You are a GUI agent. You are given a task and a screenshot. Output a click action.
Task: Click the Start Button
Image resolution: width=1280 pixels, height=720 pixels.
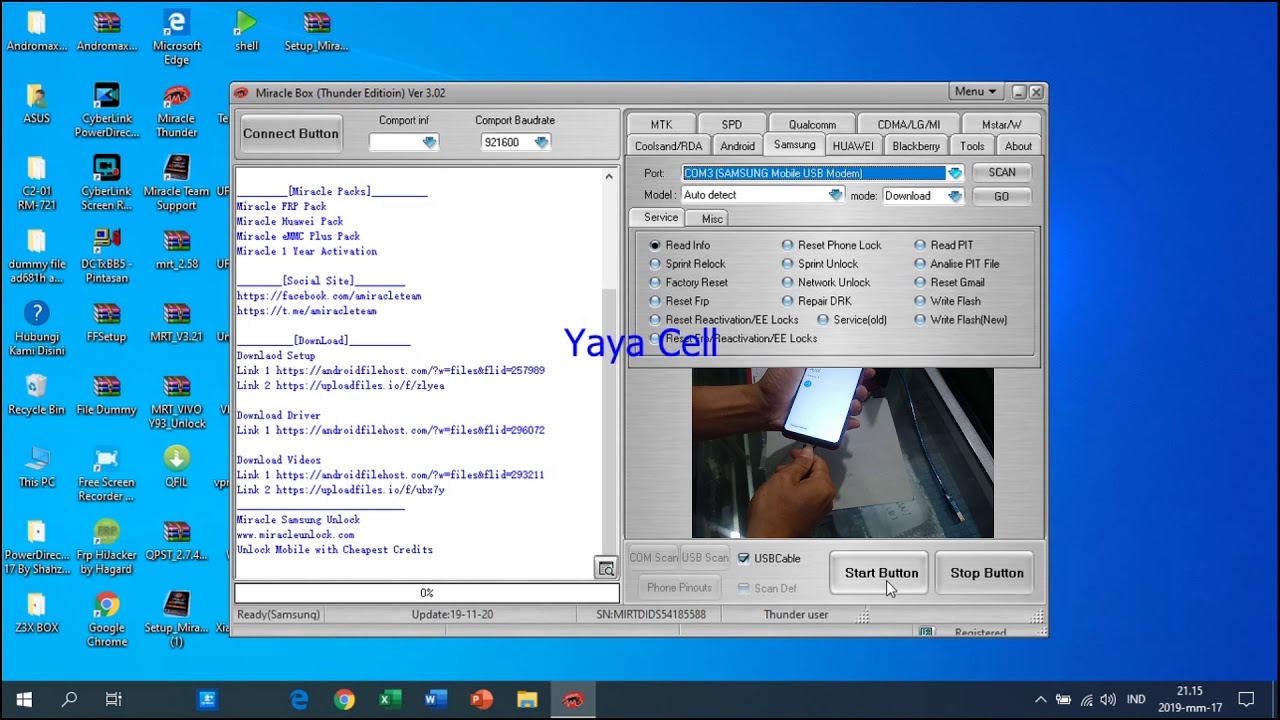coord(881,573)
